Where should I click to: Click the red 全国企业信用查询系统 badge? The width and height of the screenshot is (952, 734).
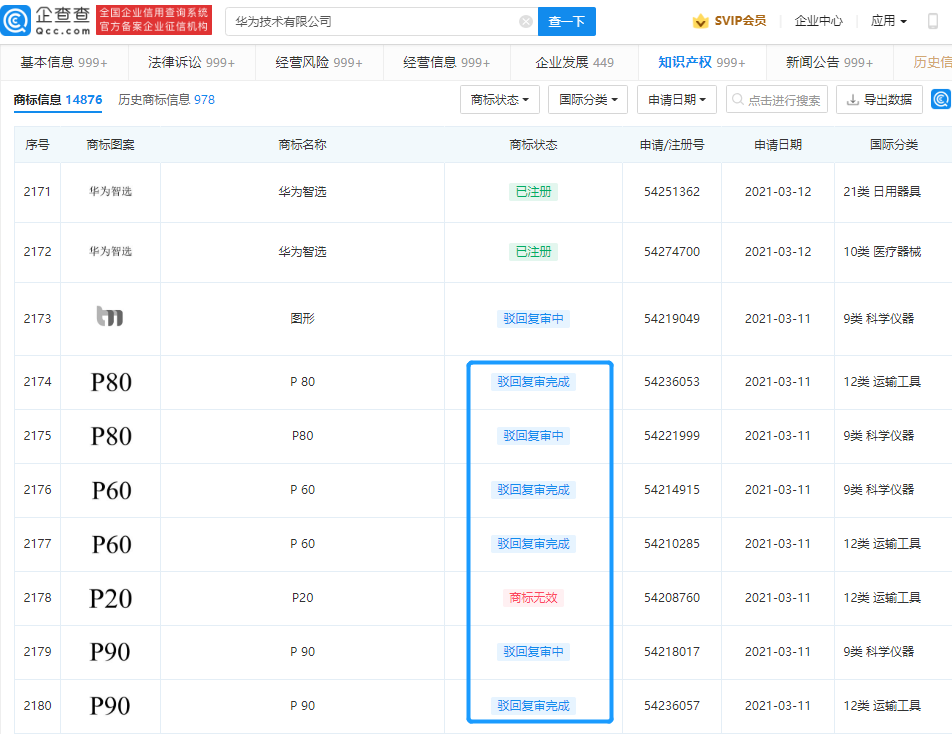pos(152,19)
